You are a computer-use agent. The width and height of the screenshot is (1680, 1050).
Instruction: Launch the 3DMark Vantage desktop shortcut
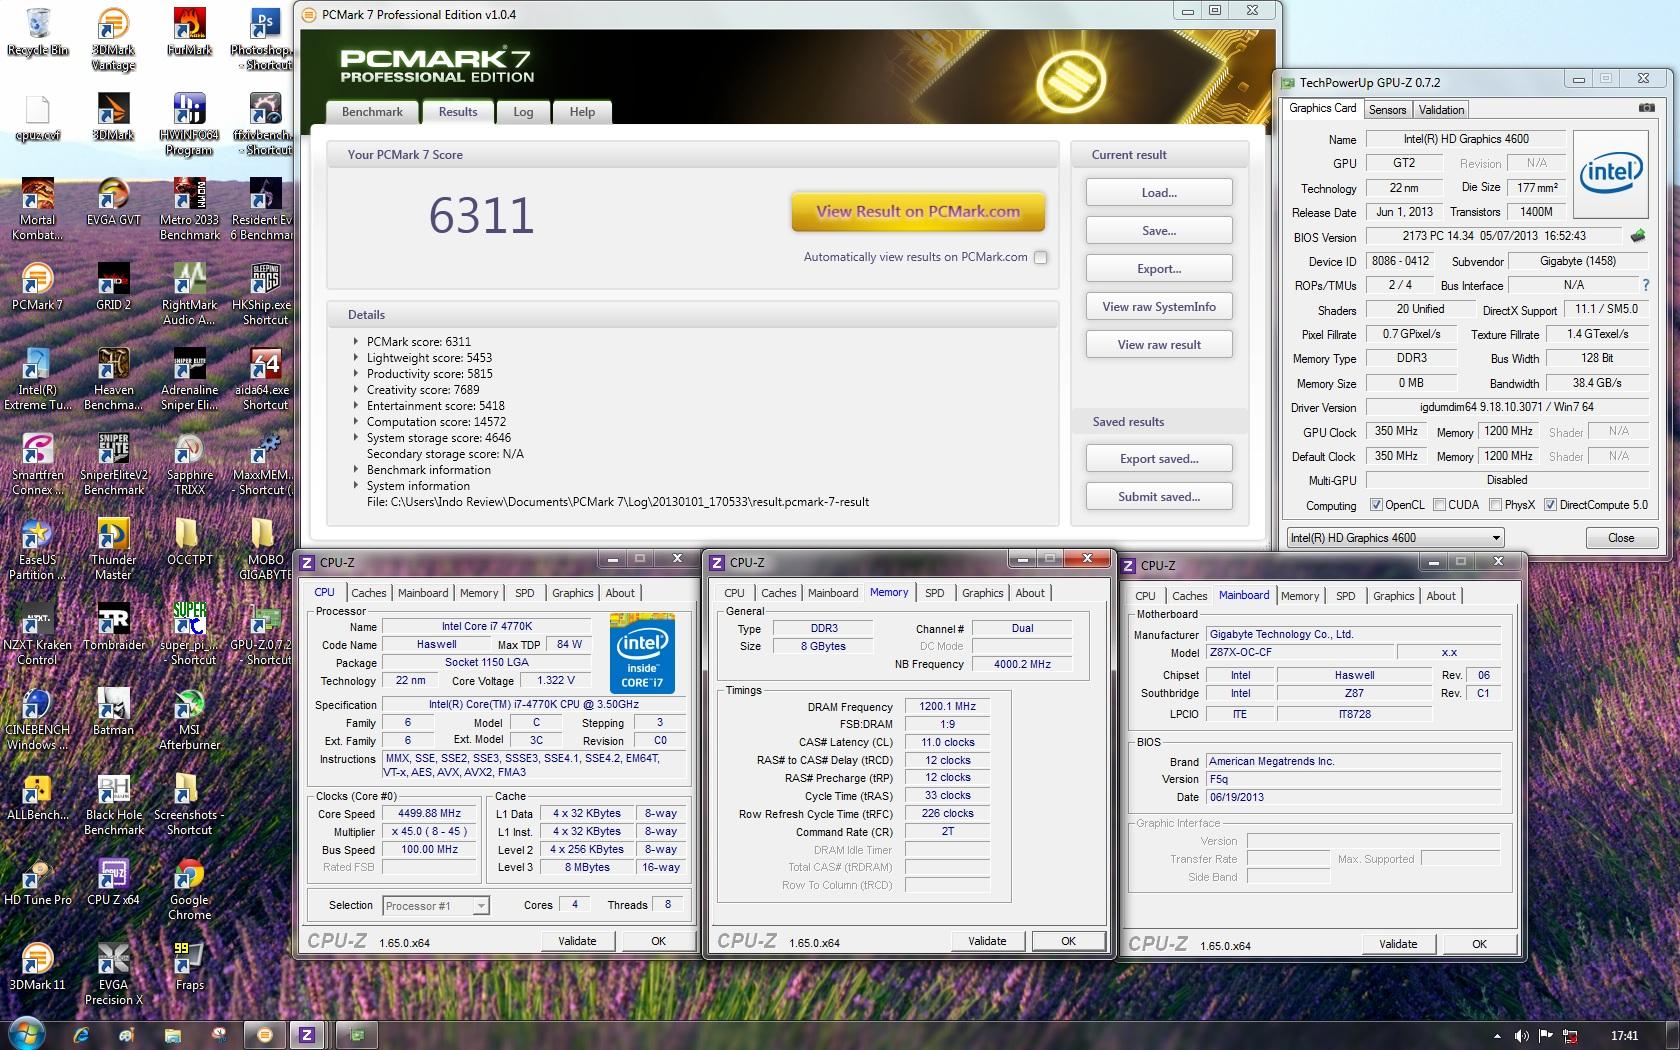pos(113,39)
